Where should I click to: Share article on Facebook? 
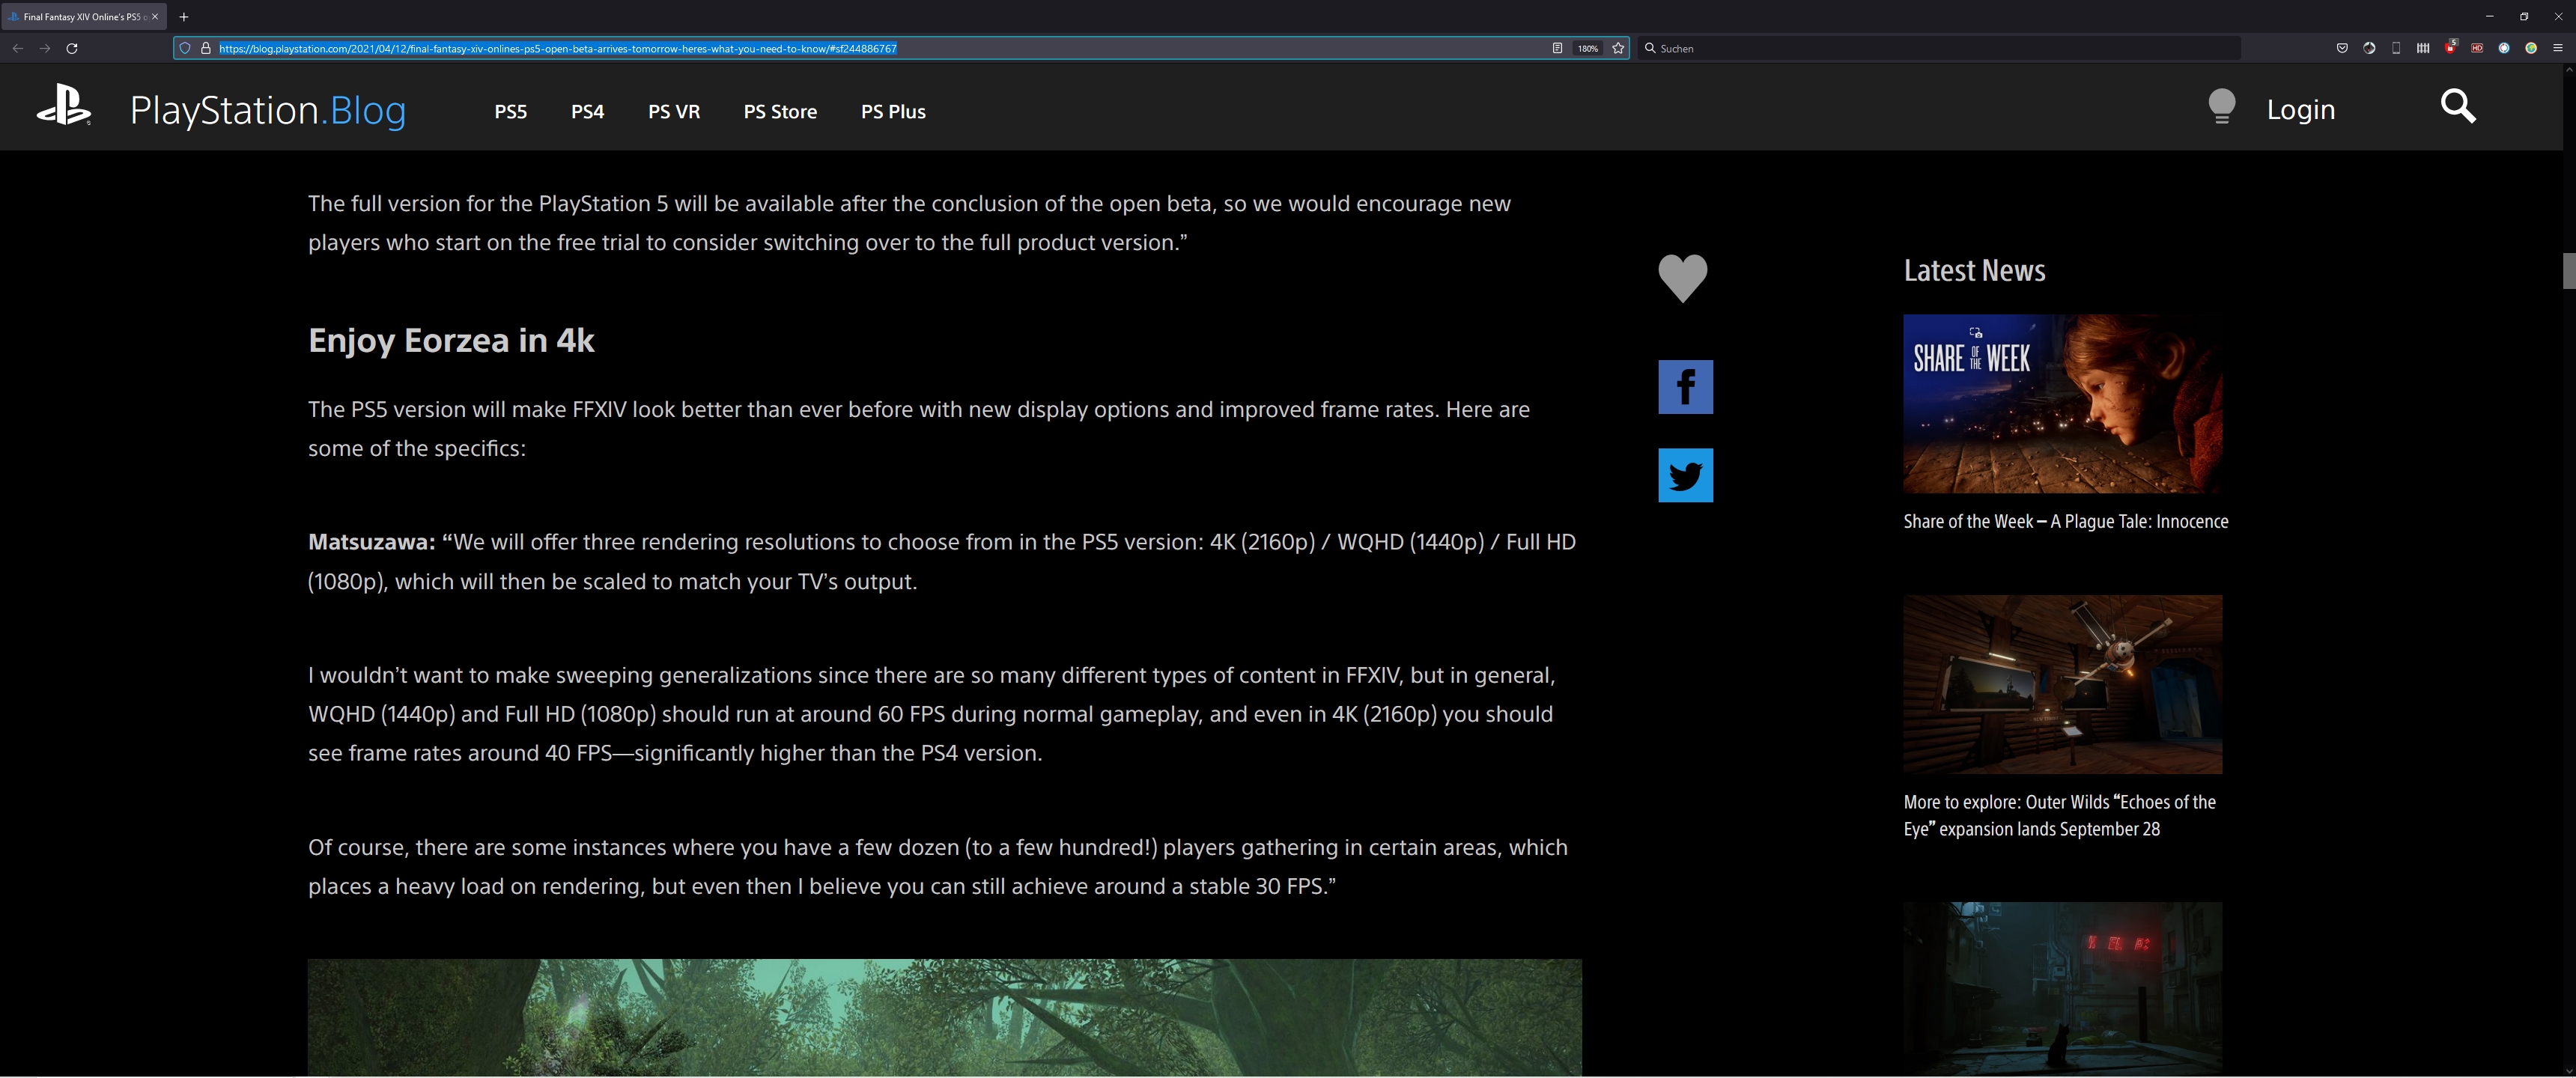pos(1685,387)
